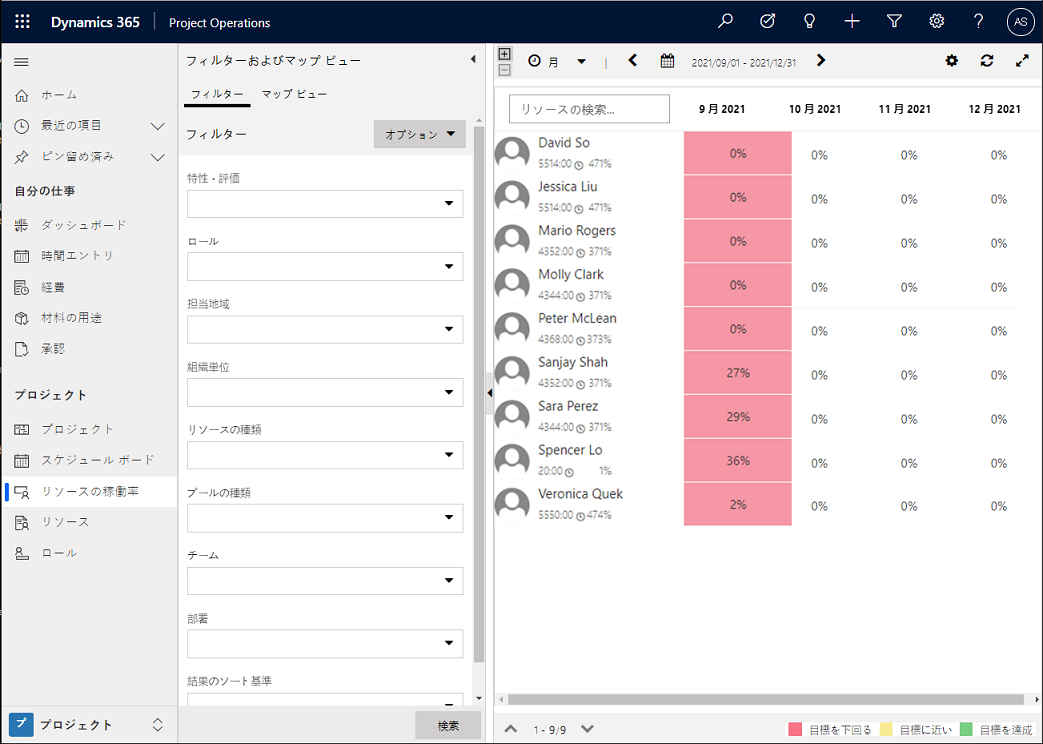
Task: Switch to the マップ ビュー tab
Action: pyautogui.click(x=295, y=94)
